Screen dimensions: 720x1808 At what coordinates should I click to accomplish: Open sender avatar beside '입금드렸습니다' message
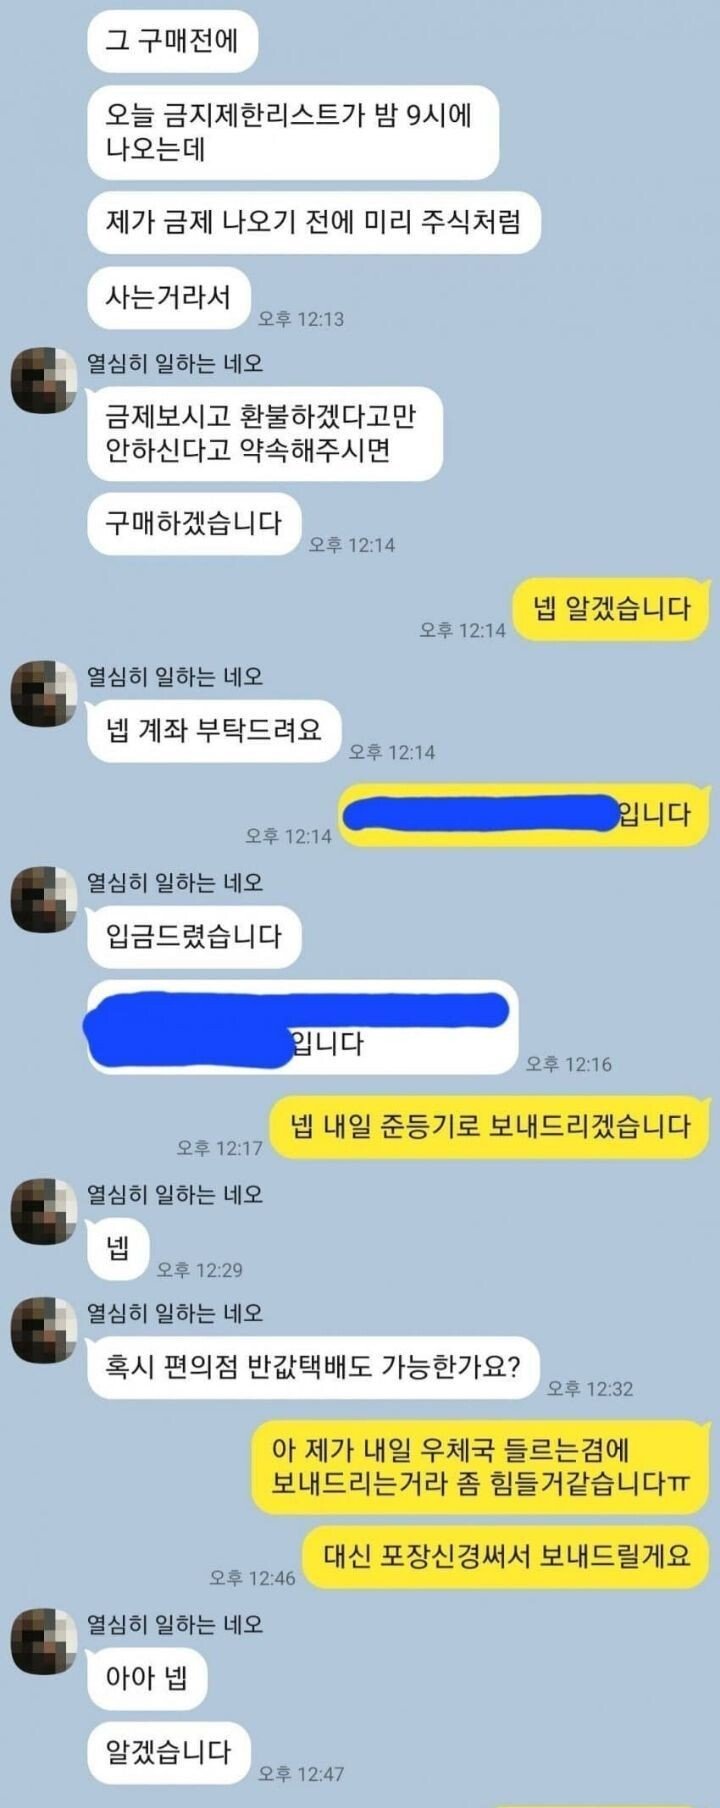pos(44,899)
